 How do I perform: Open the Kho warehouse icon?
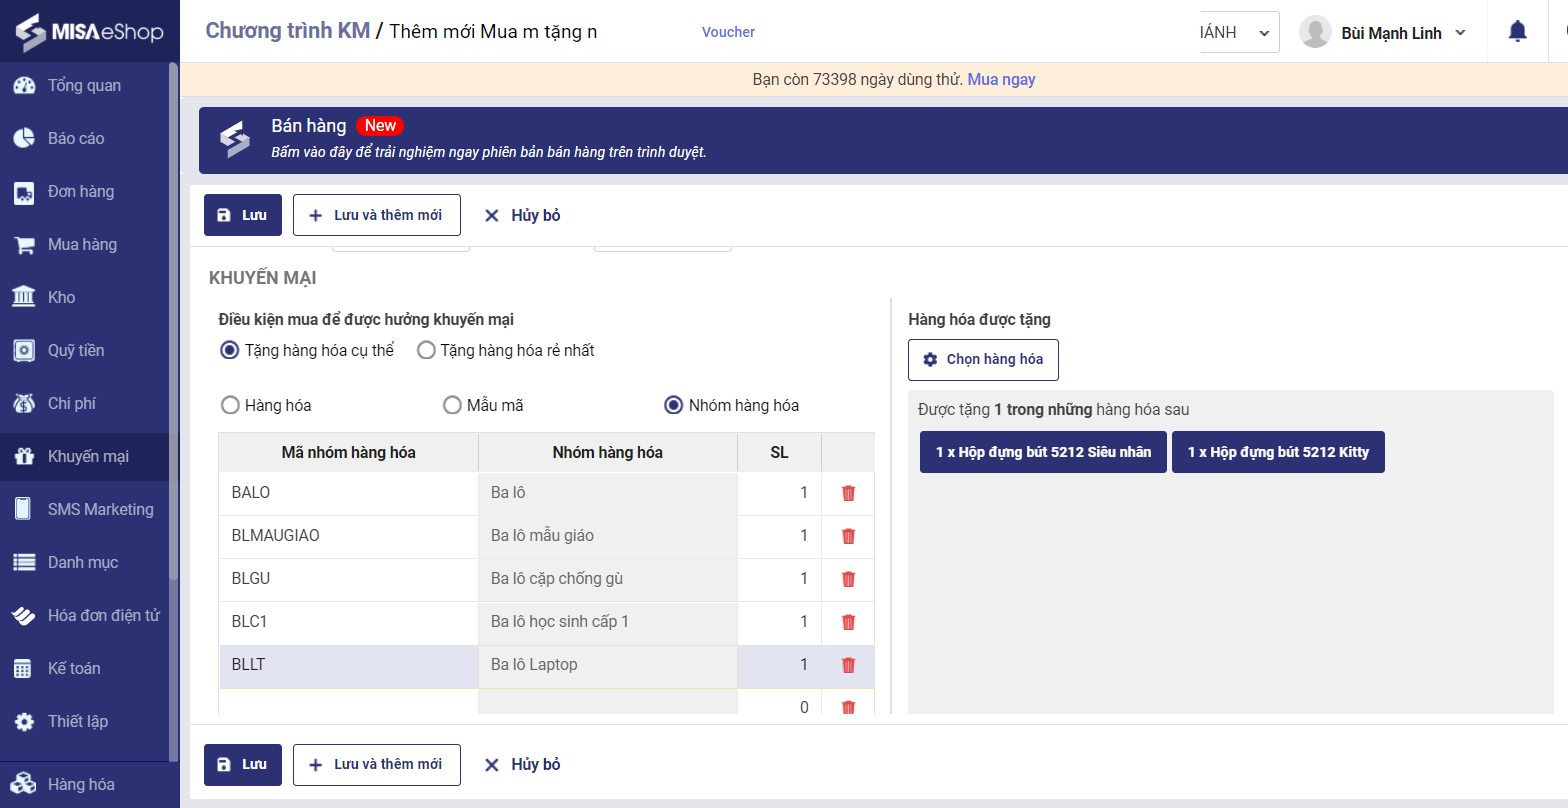coord(24,297)
